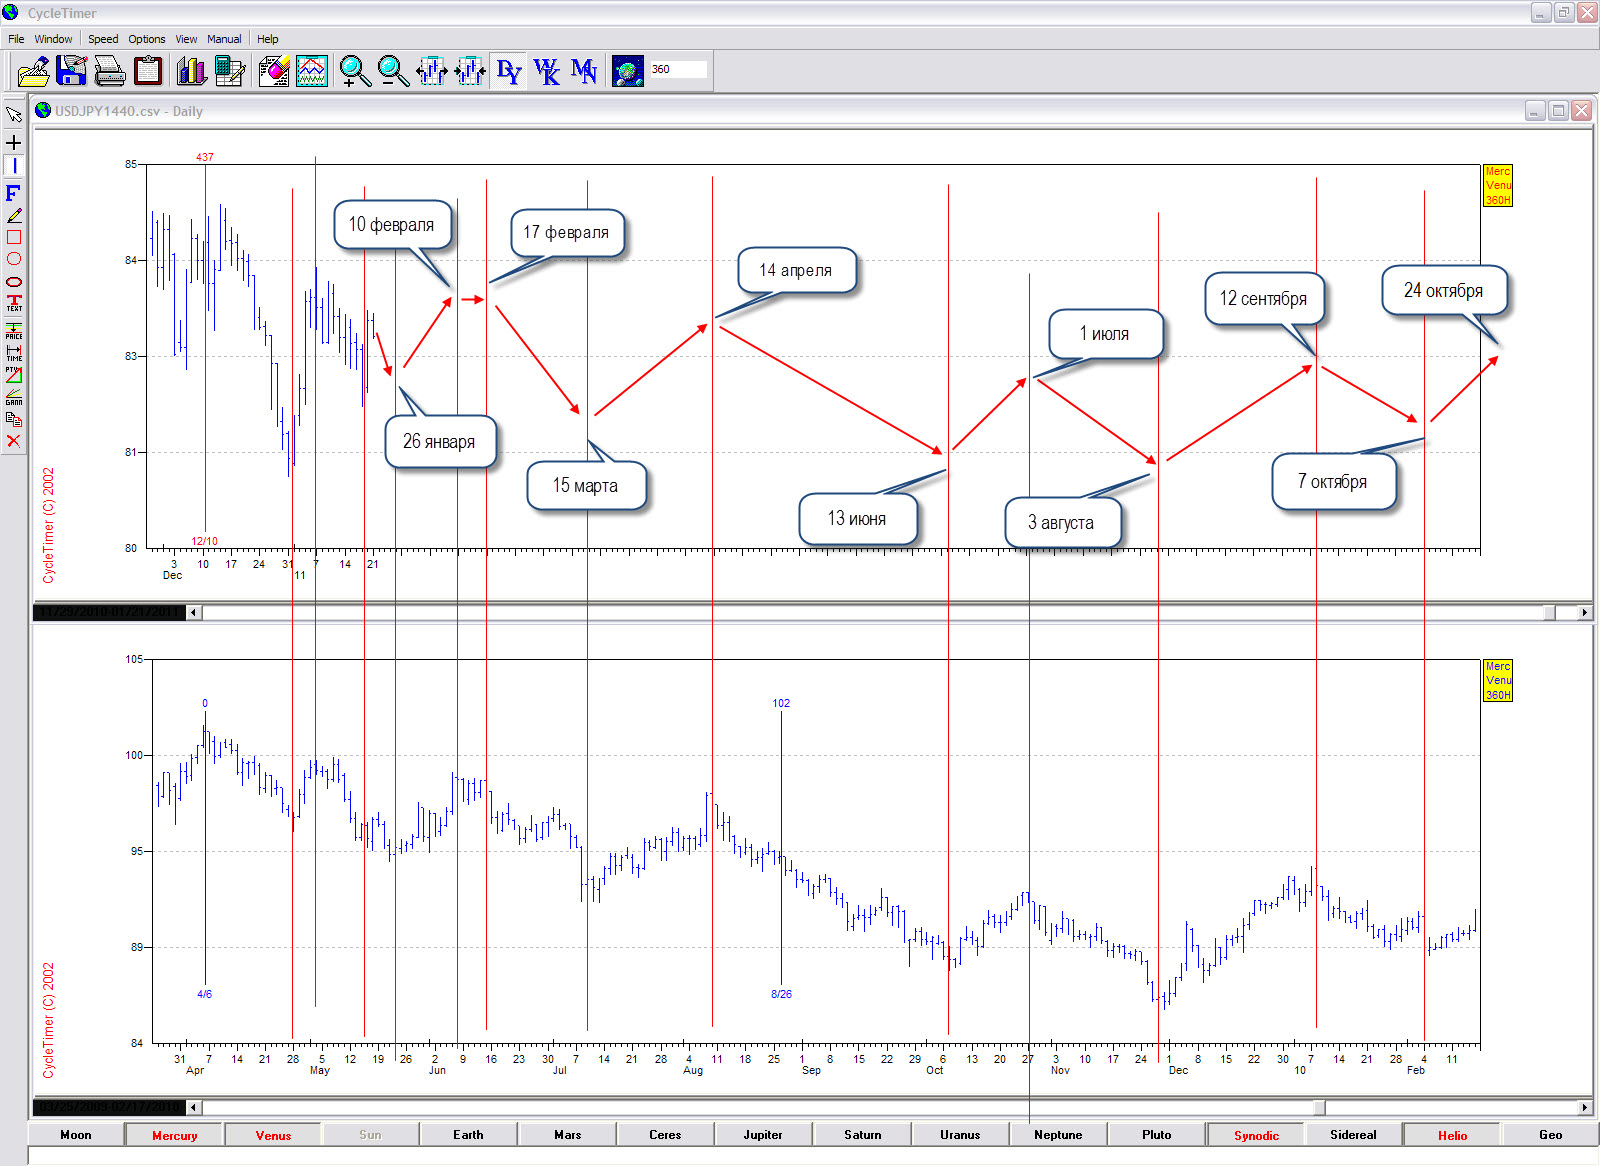The height and width of the screenshot is (1166, 1600).
Task: Click the upper chart scrollbar right arrow
Action: pos(1584,612)
